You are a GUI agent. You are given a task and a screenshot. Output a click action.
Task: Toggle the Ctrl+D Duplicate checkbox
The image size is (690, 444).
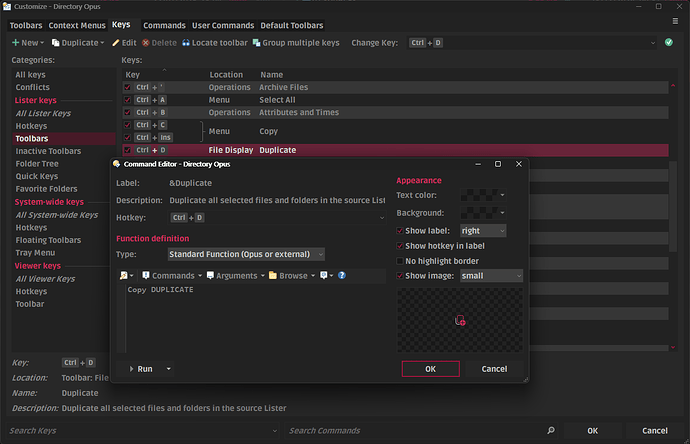click(128, 150)
